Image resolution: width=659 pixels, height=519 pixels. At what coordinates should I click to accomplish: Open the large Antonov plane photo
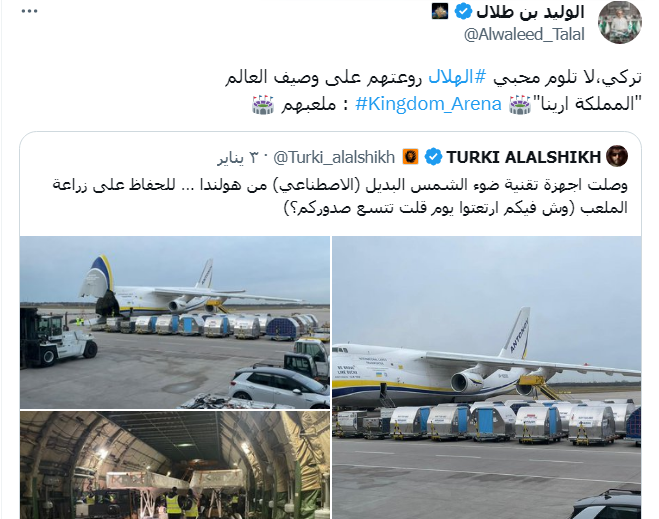[x=487, y=377]
